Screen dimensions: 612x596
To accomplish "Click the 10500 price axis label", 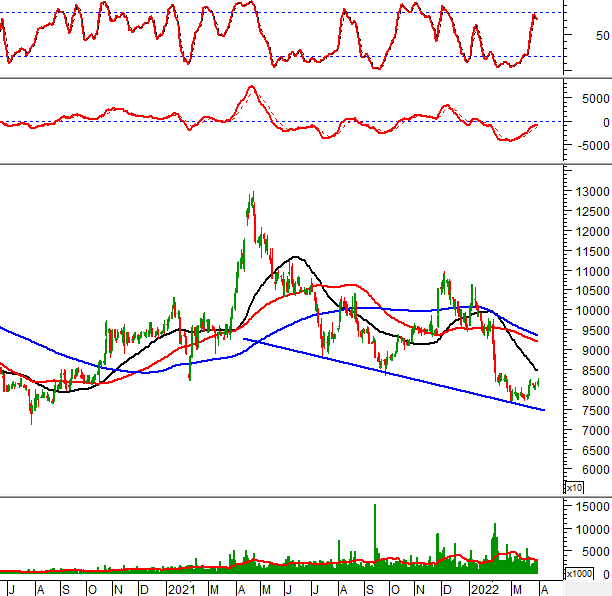I will (x=592, y=291).
